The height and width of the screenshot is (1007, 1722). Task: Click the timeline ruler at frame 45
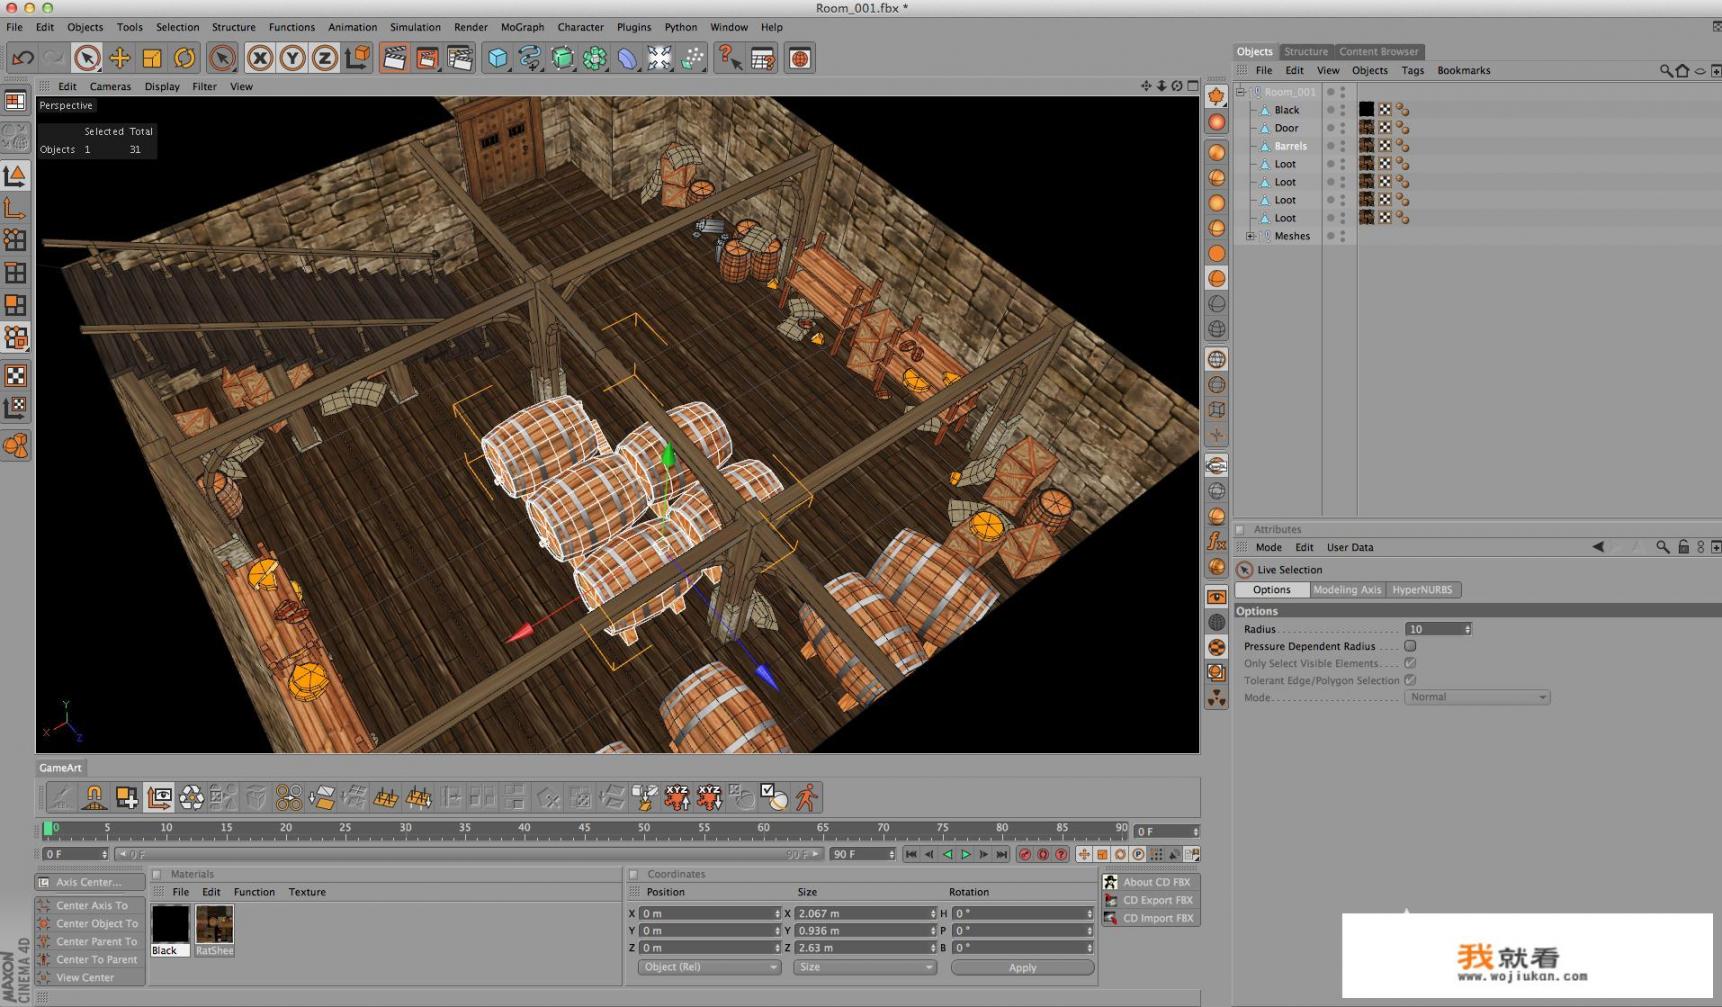(584, 829)
